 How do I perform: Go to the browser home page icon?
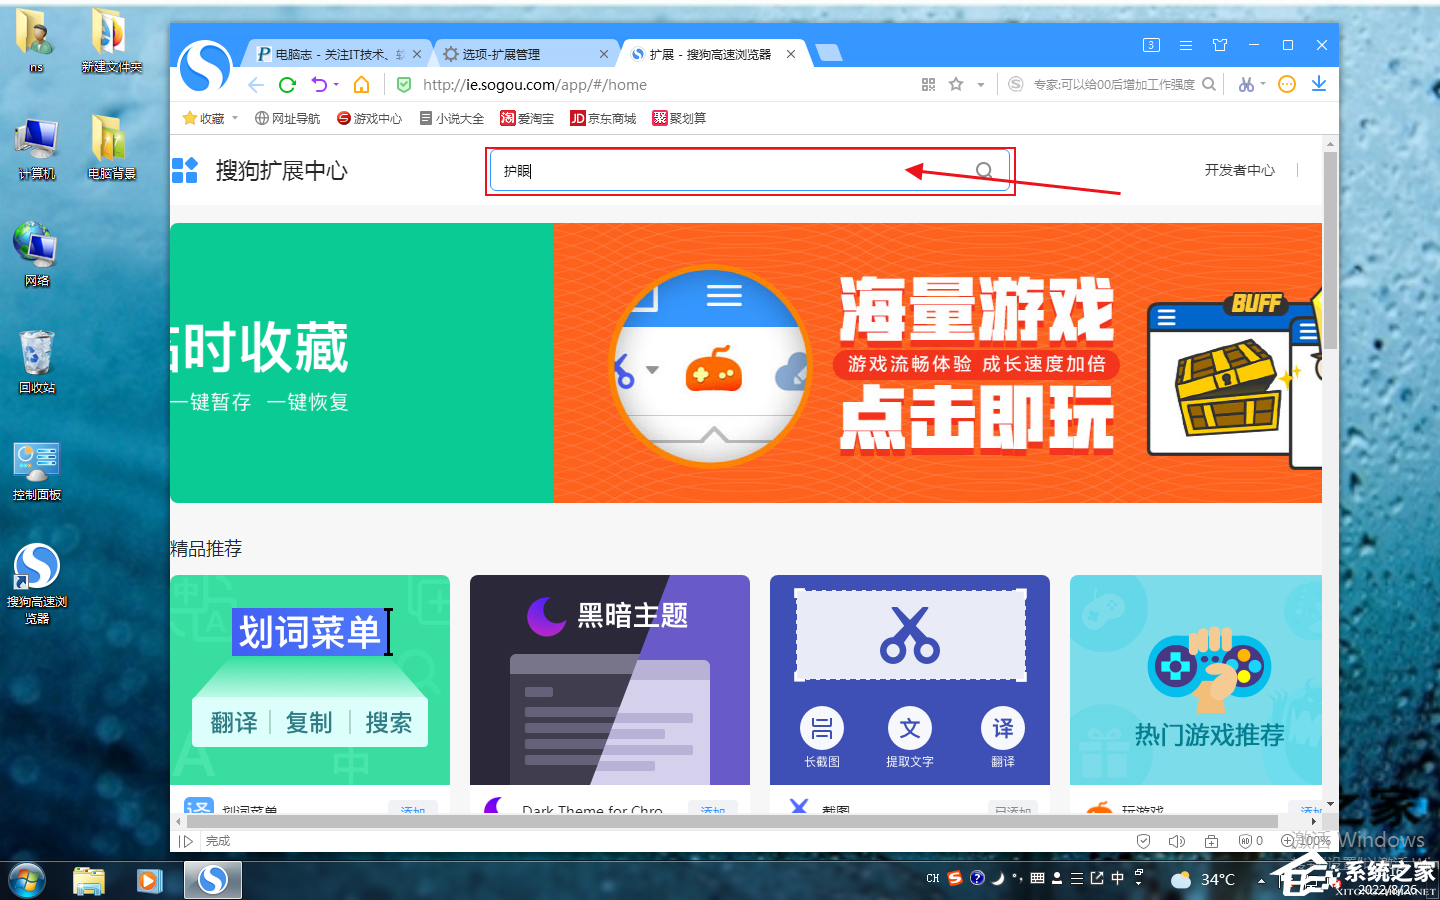pos(362,85)
